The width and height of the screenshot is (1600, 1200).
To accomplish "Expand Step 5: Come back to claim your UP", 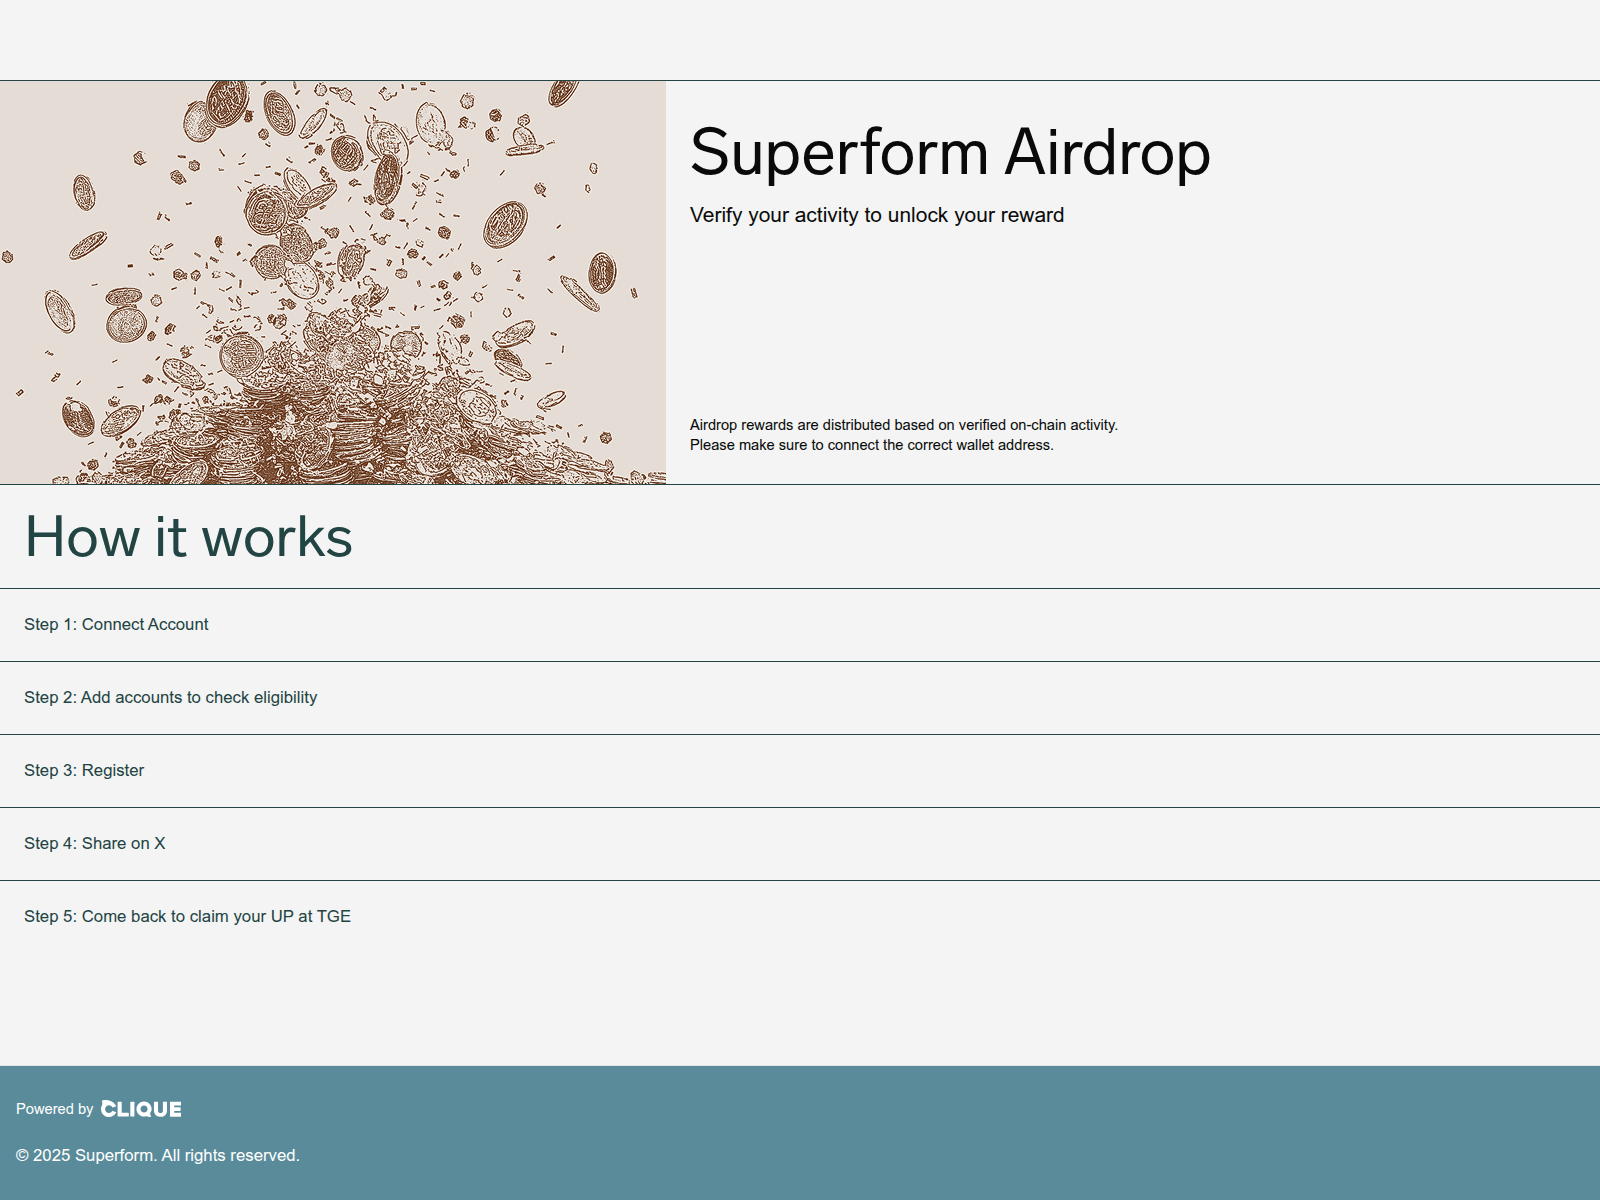I will [x=187, y=916].
